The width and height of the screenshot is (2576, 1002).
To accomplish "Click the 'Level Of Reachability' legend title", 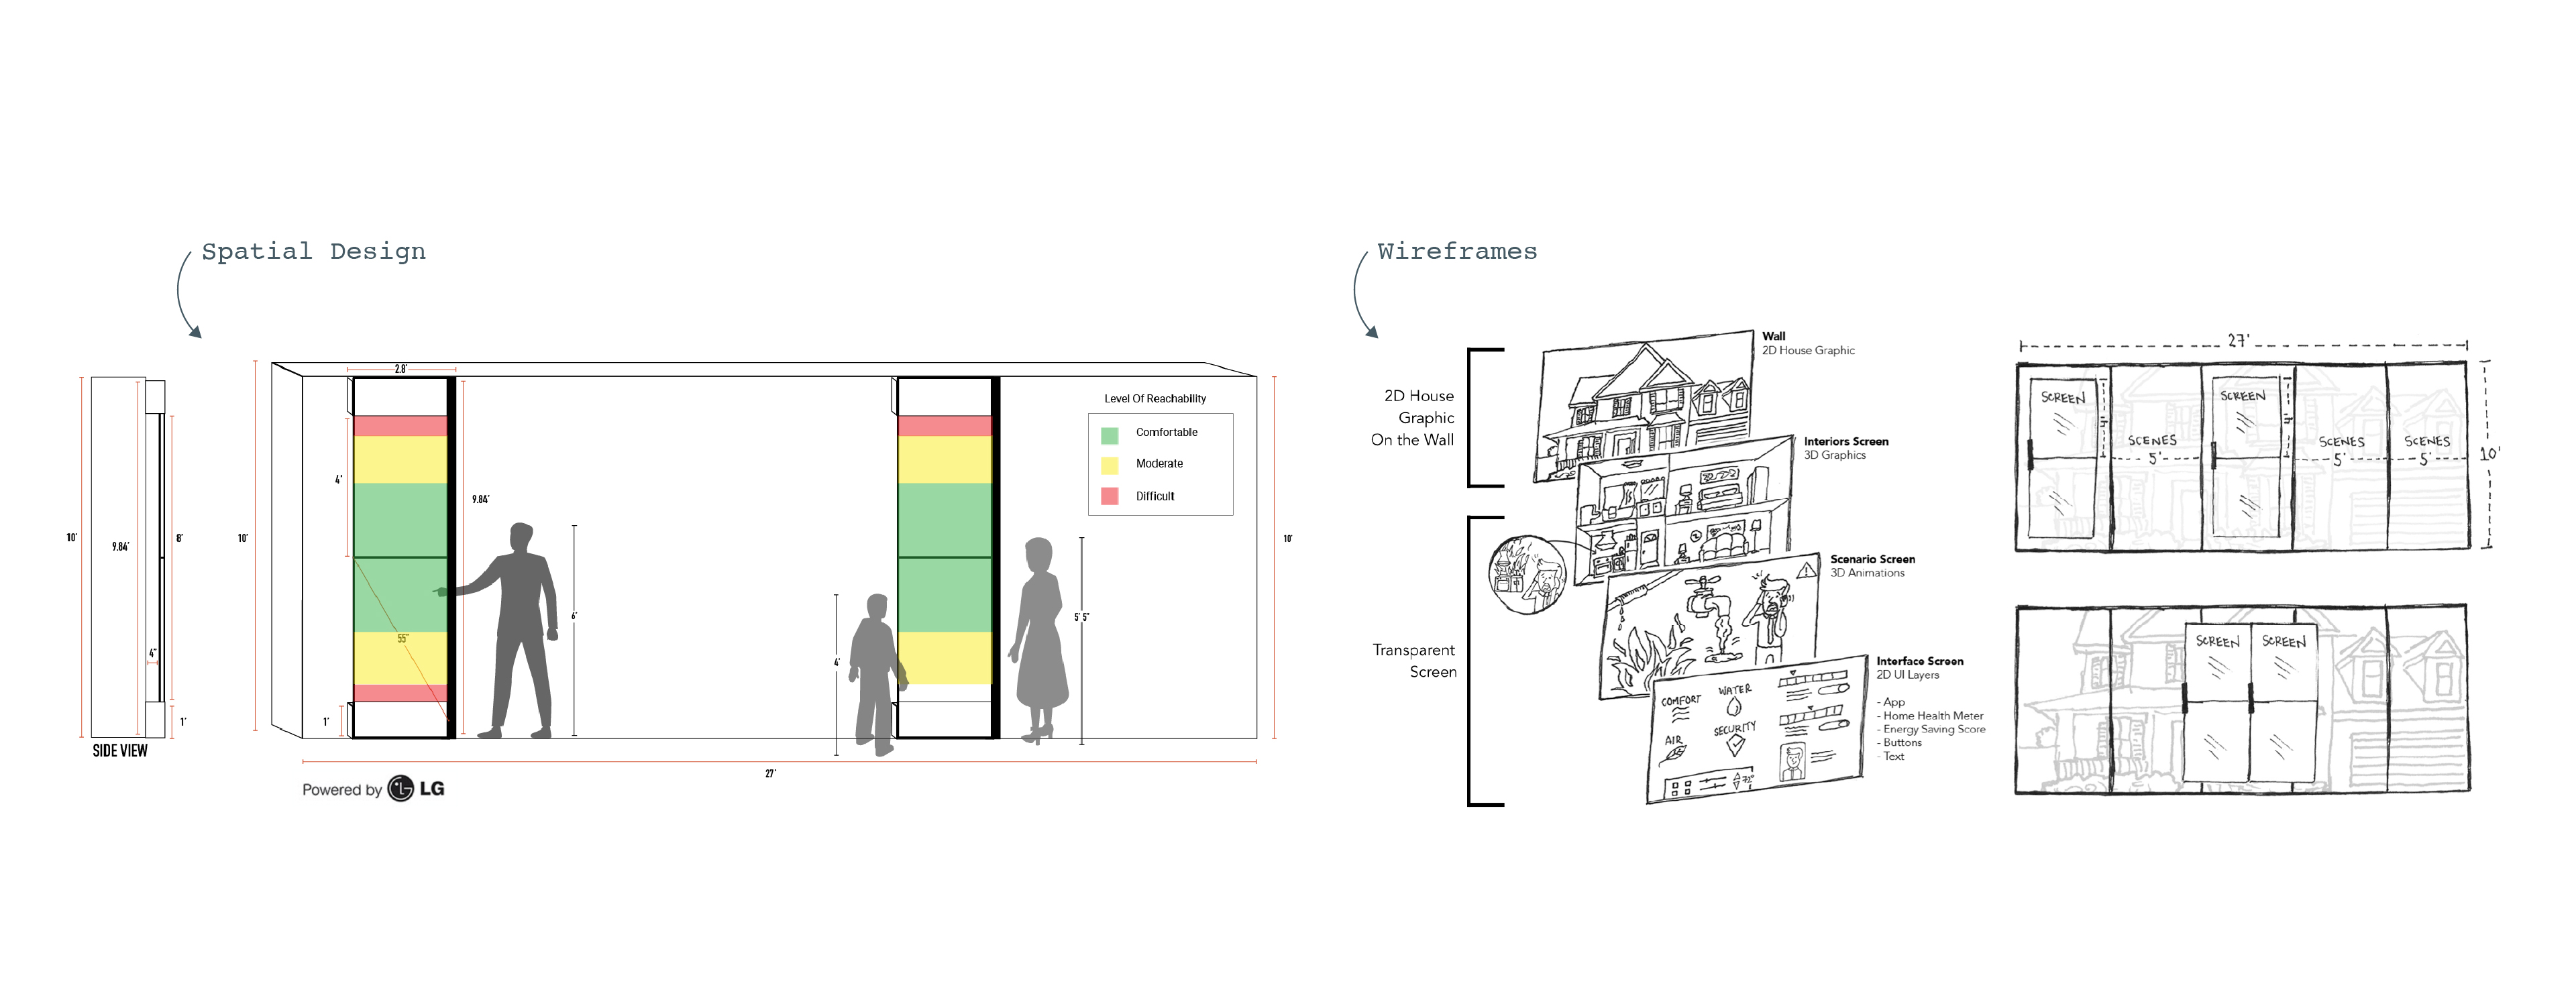I will [x=1155, y=399].
